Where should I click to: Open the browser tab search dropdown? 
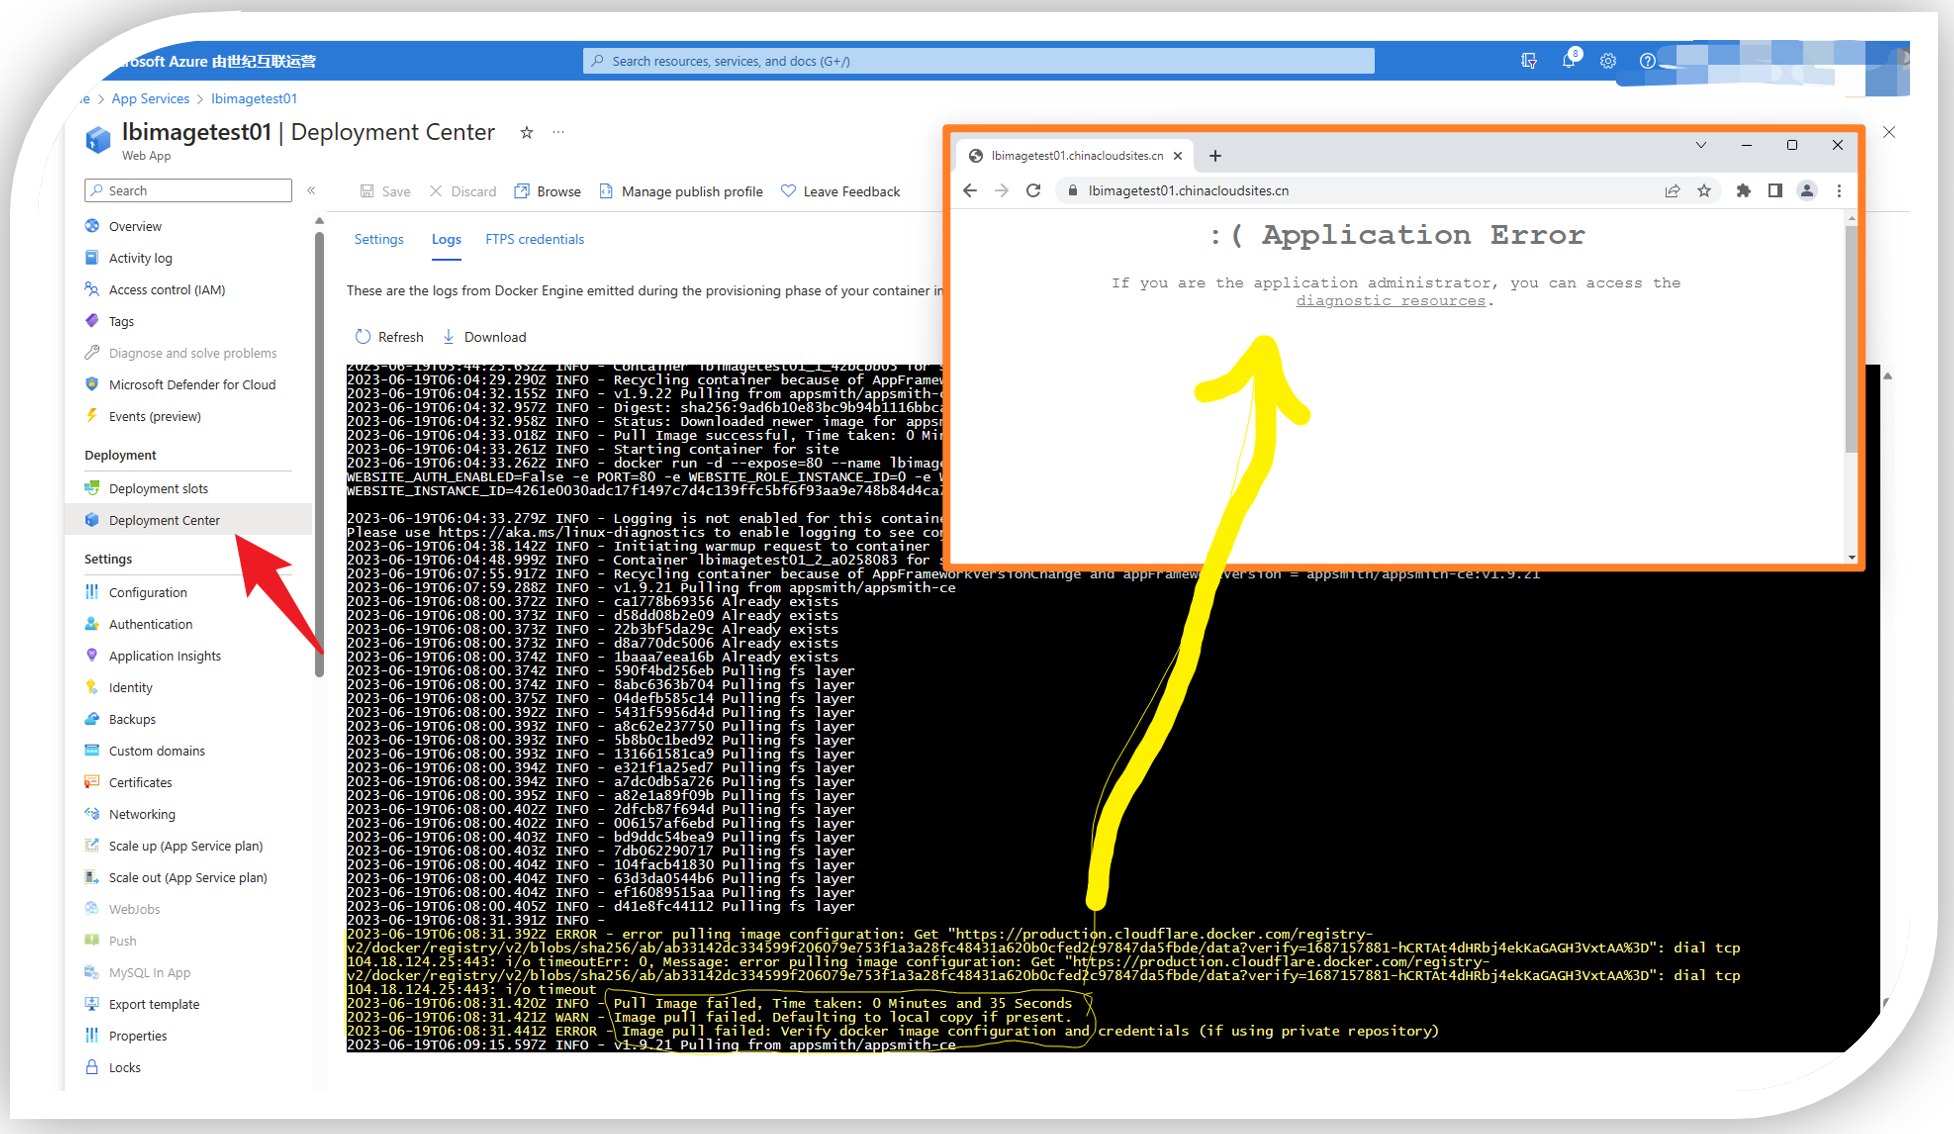point(1700,145)
